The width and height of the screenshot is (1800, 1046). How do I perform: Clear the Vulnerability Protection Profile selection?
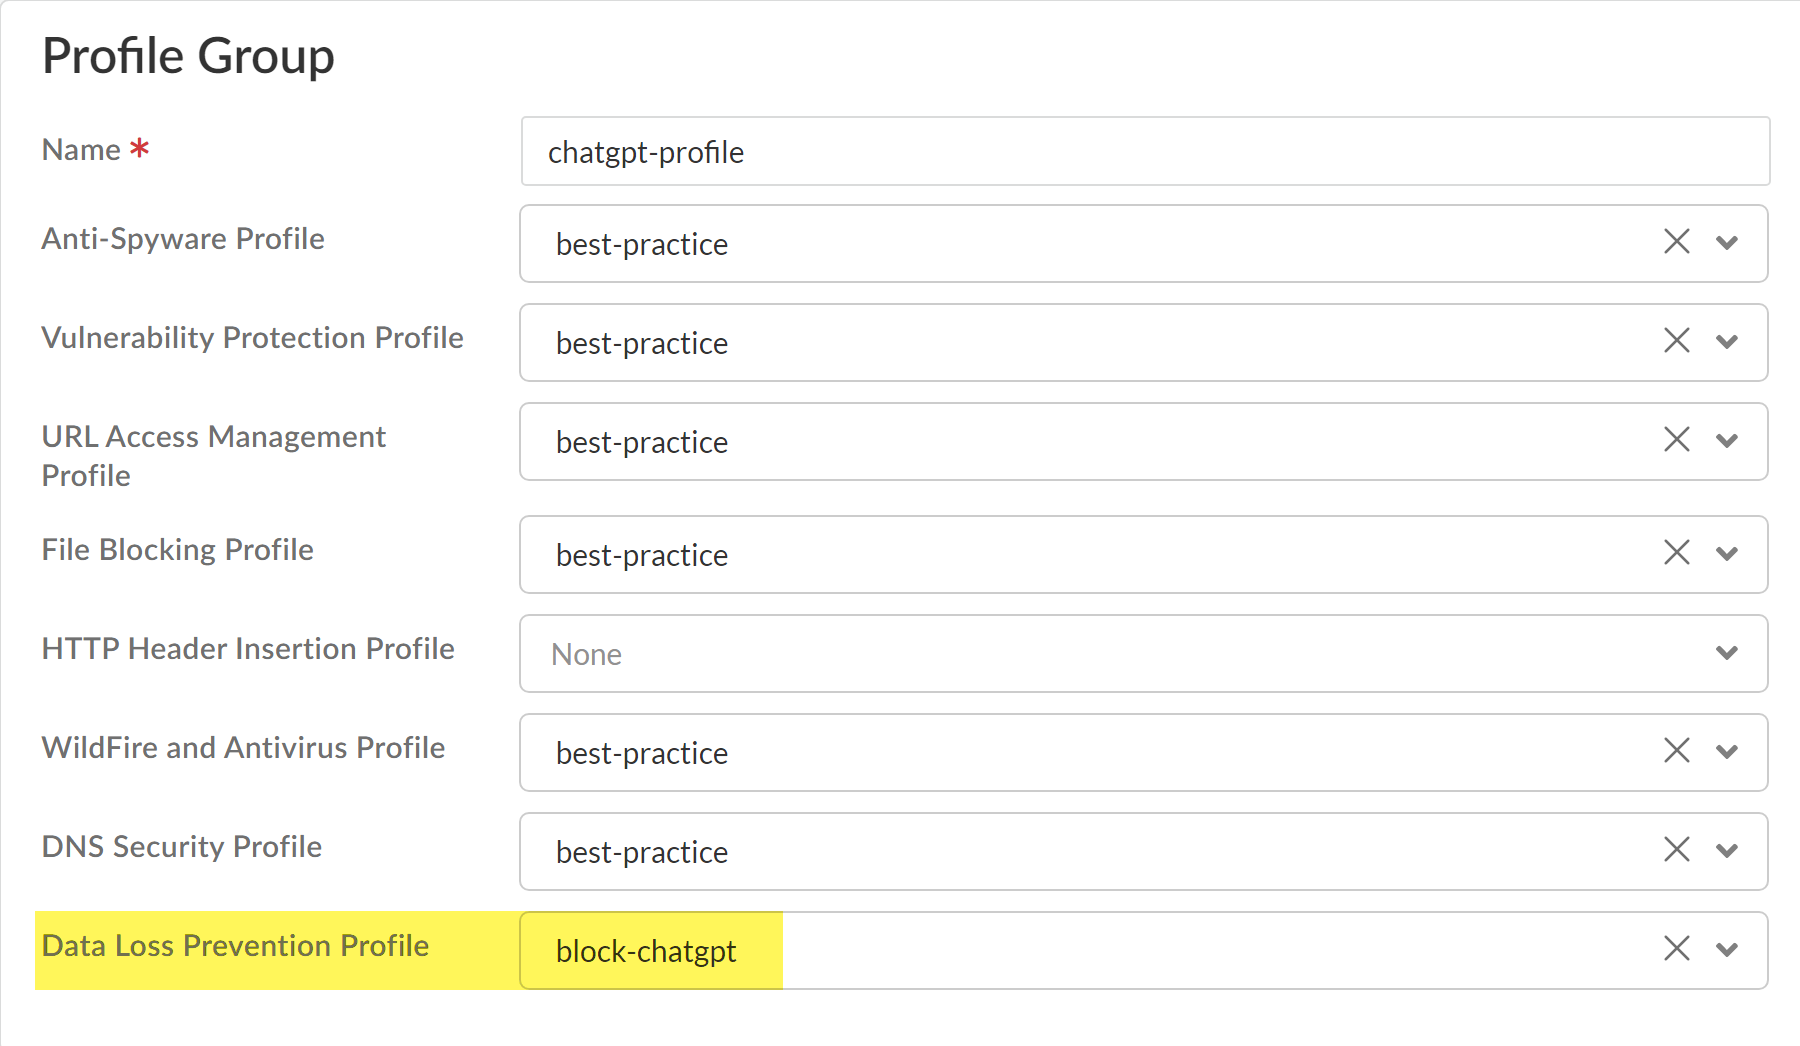pyautogui.click(x=1677, y=340)
